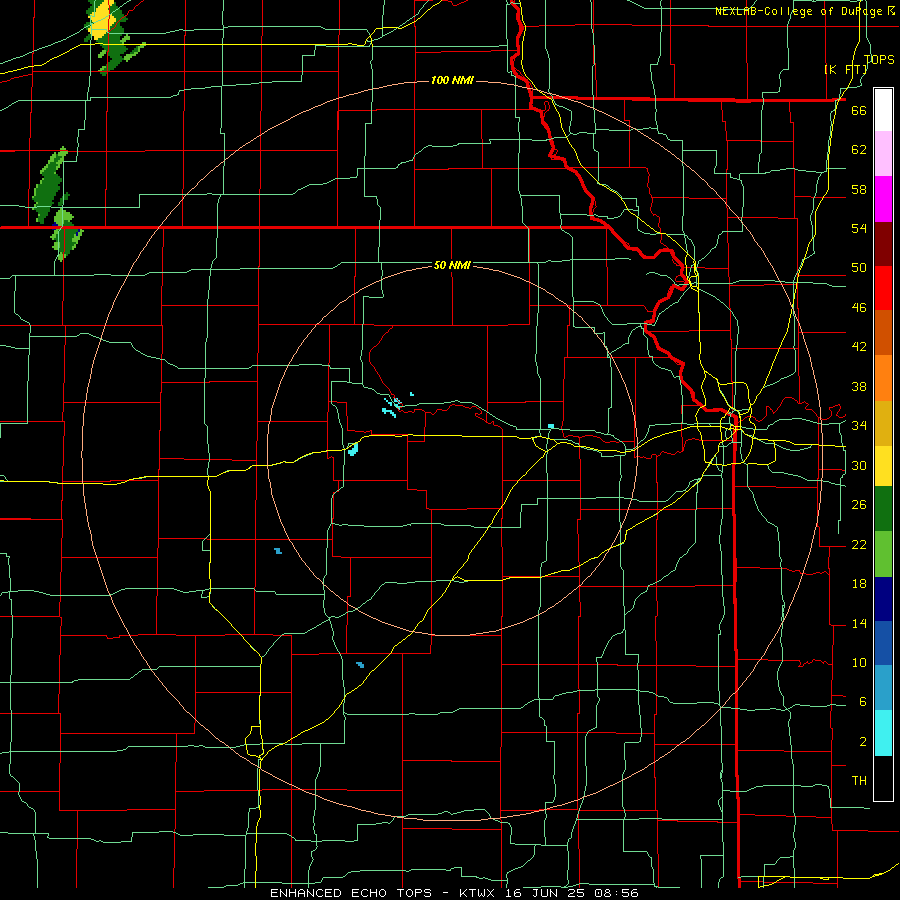Click the legend value "54"
The height and width of the screenshot is (900, 900).
pyautogui.click(x=859, y=228)
